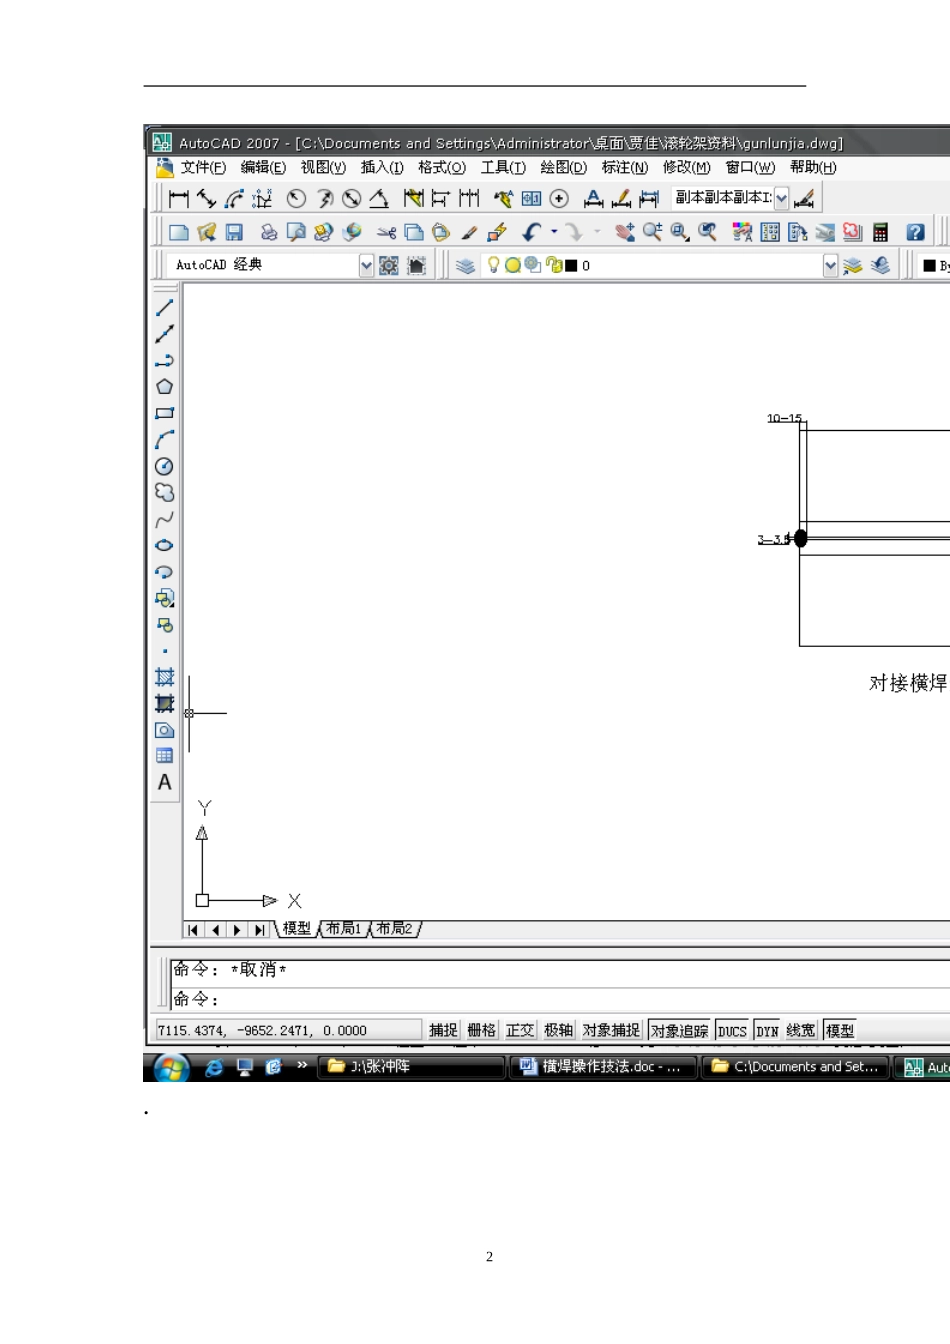Image resolution: width=950 pixels, height=1344 pixels.
Task: Click the Save disk icon
Action: point(234,232)
